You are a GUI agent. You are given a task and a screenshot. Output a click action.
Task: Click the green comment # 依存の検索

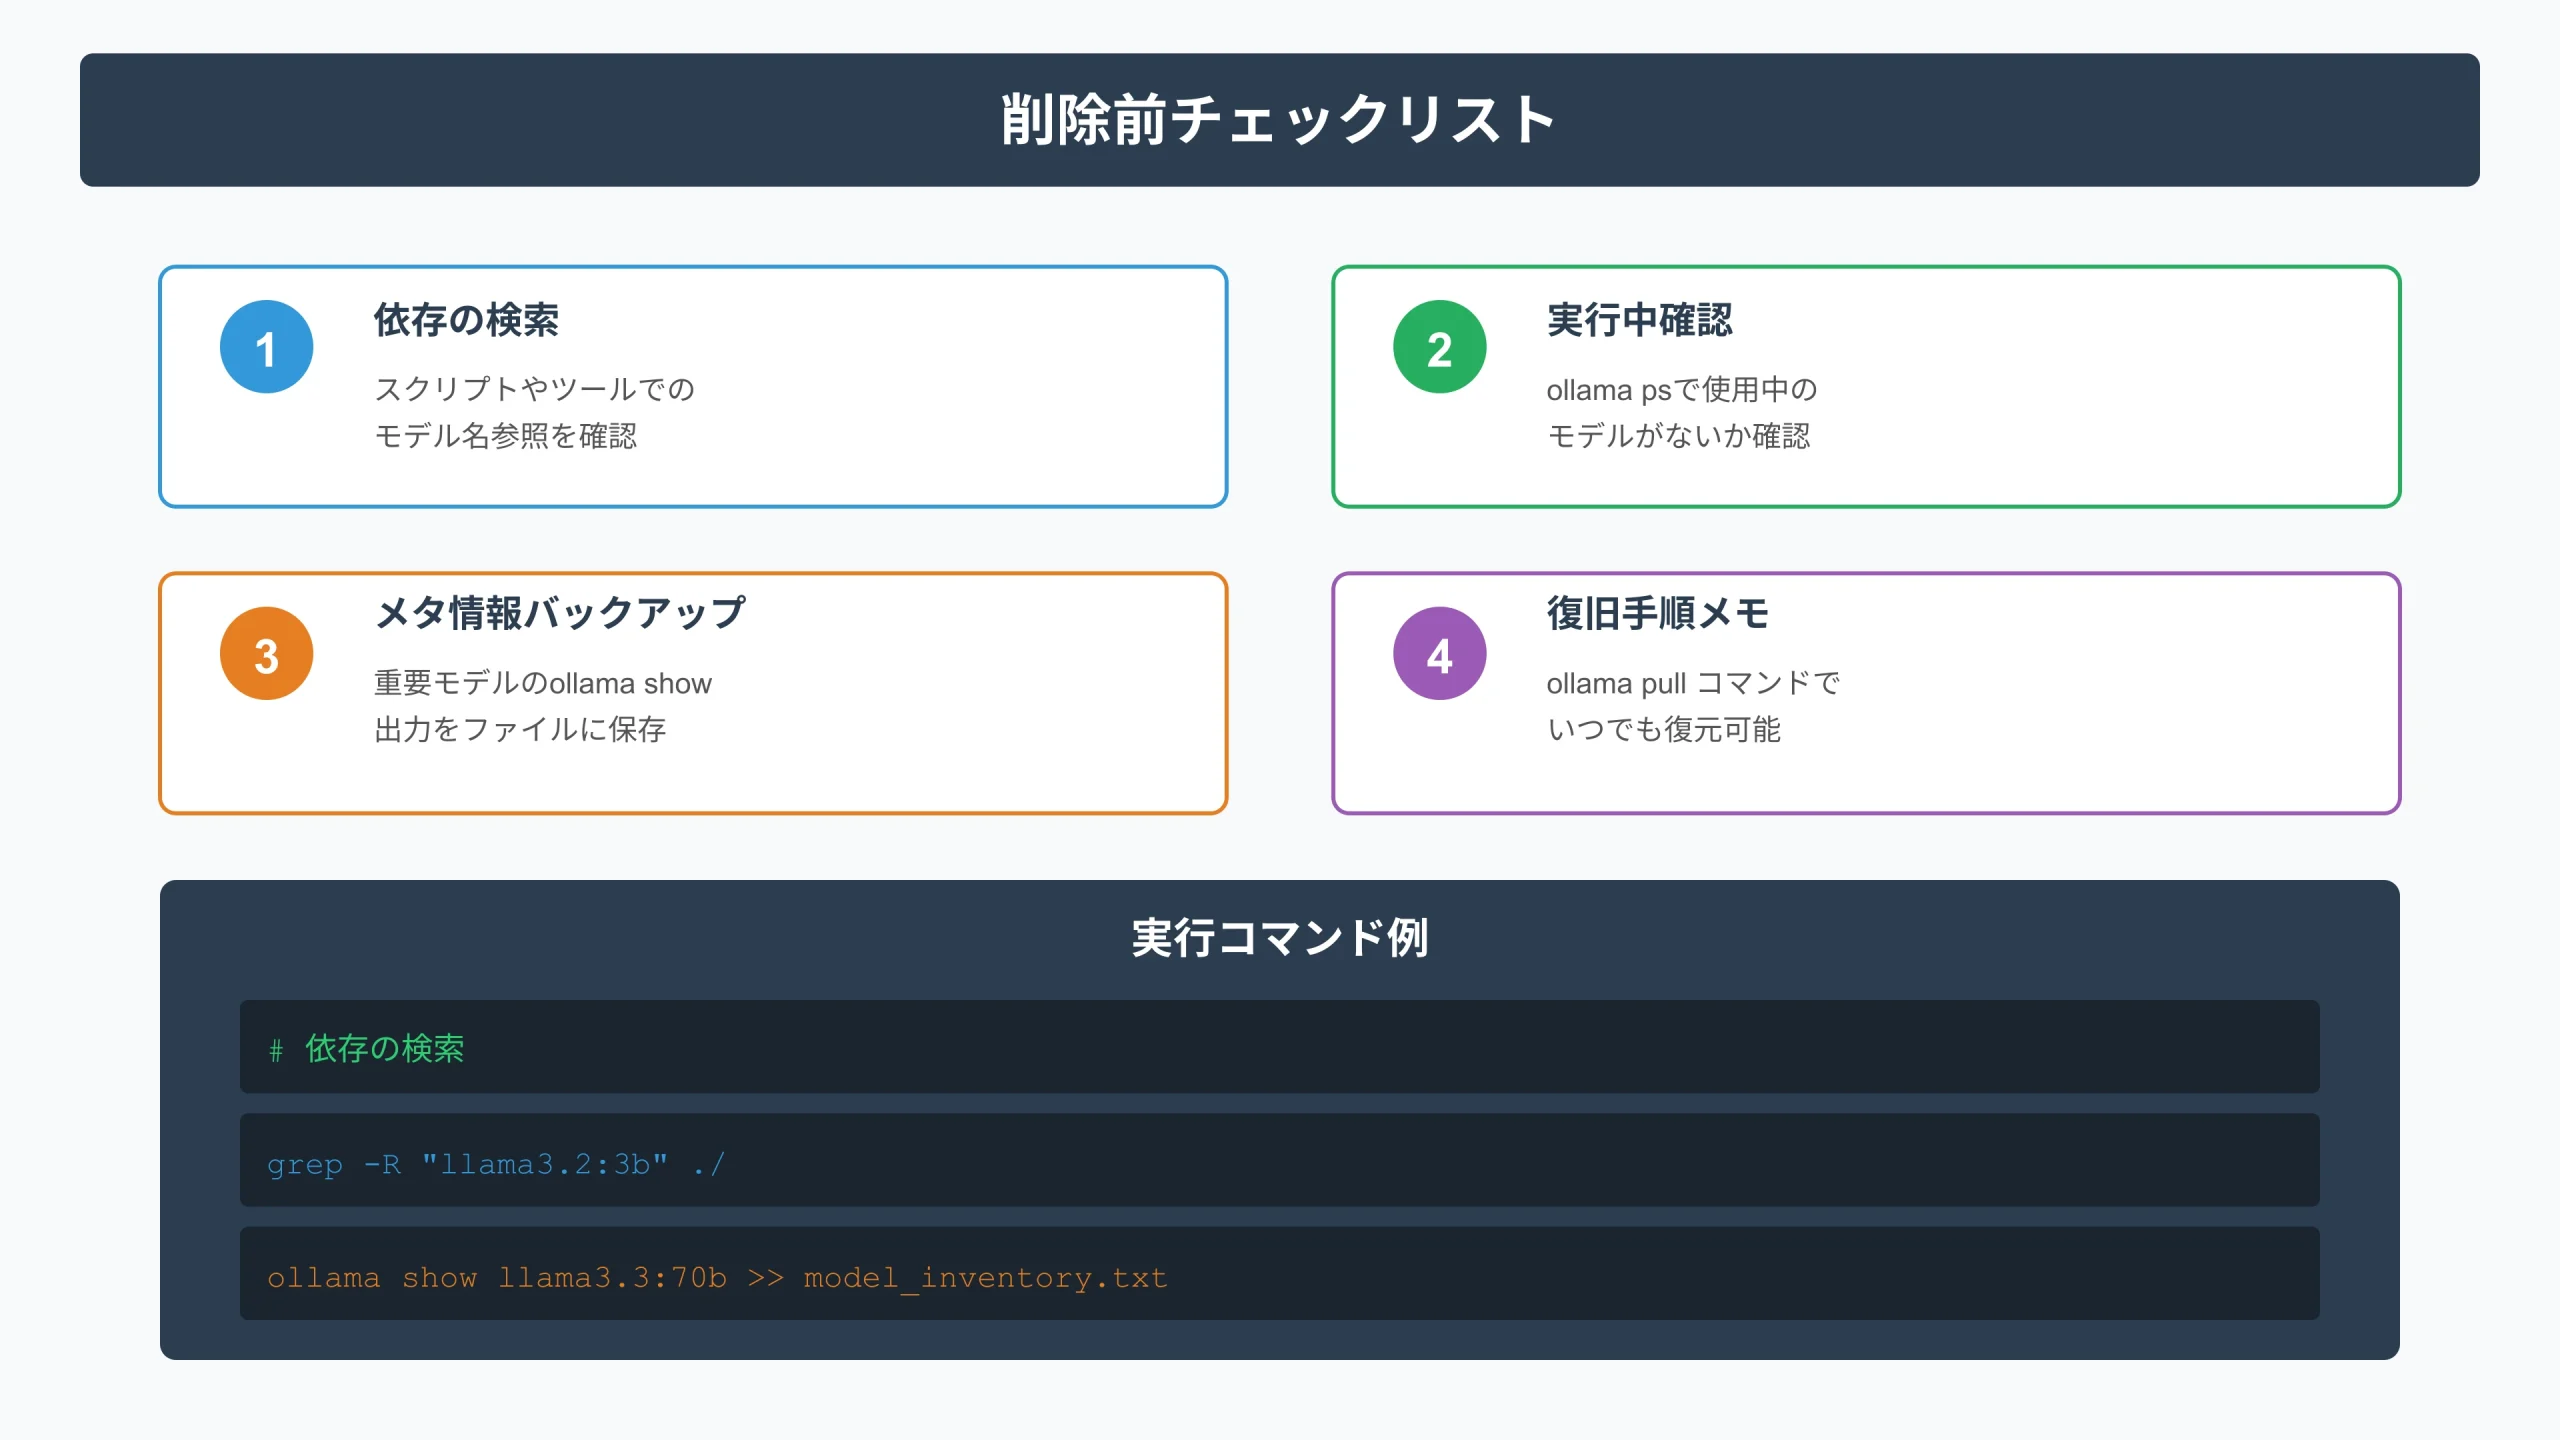point(366,1048)
